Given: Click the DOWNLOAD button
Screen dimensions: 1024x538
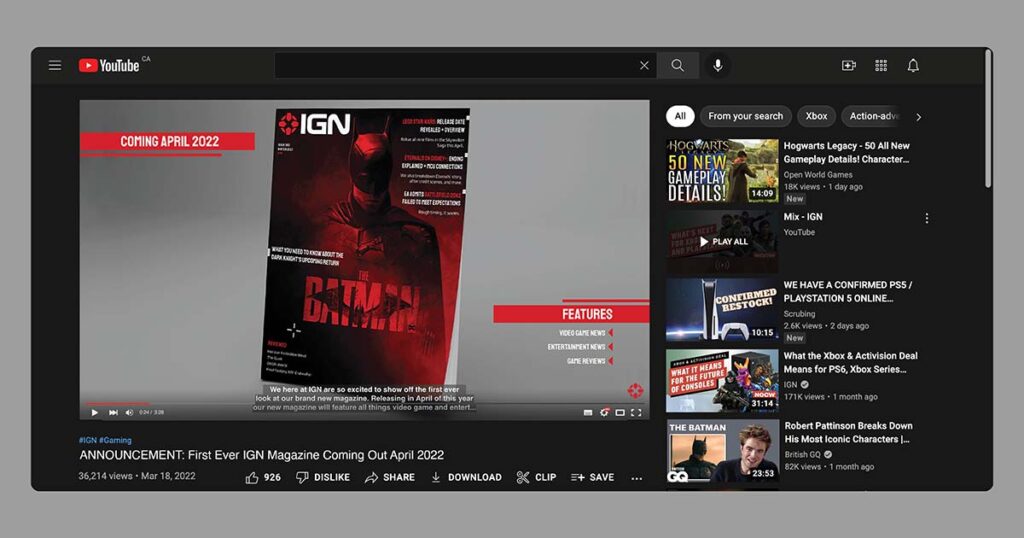Looking at the screenshot, I should point(466,477).
